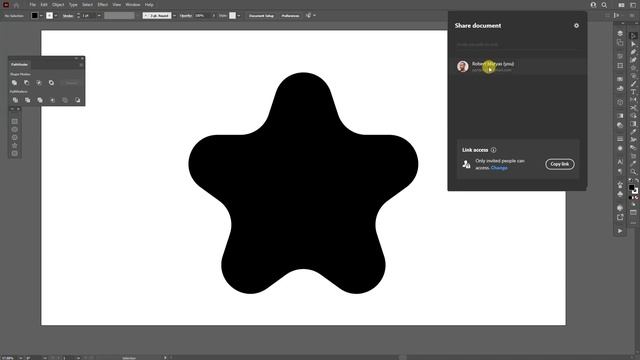Image resolution: width=640 pixels, height=360 pixels.
Task: Click the Document Setup button
Action: click(261, 16)
